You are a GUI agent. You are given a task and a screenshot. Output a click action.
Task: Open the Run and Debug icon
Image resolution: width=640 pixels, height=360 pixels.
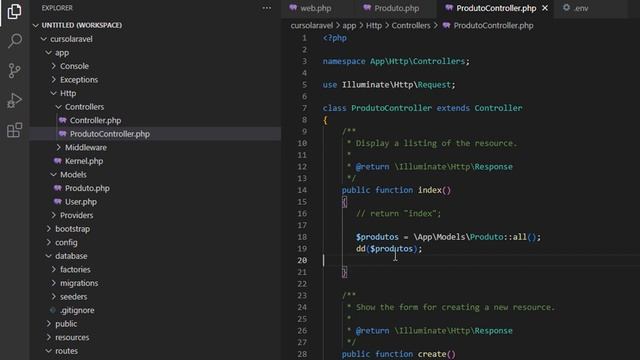pyautogui.click(x=14, y=100)
